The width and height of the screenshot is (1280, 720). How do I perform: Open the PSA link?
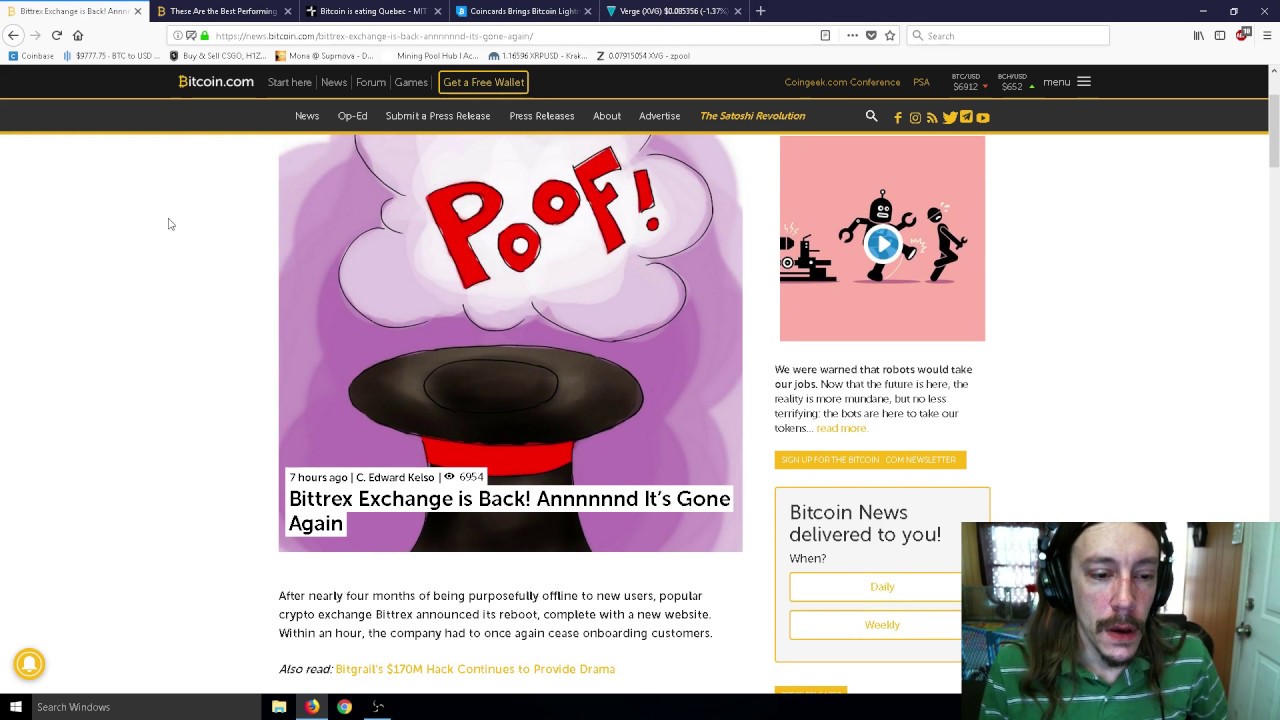(x=921, y=82)
